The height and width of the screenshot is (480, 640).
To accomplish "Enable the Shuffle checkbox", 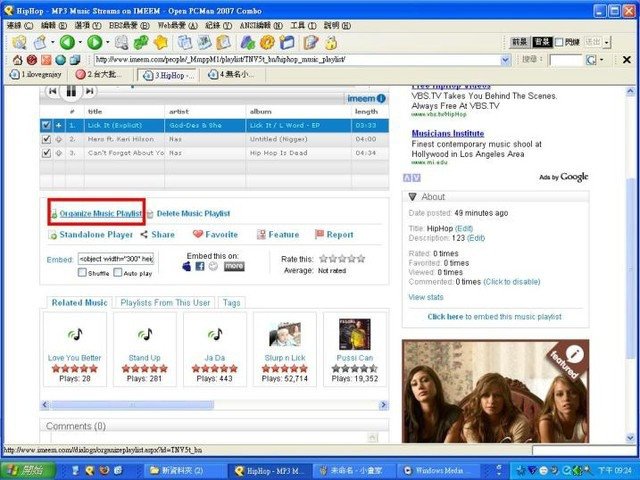I will point(82,272).
